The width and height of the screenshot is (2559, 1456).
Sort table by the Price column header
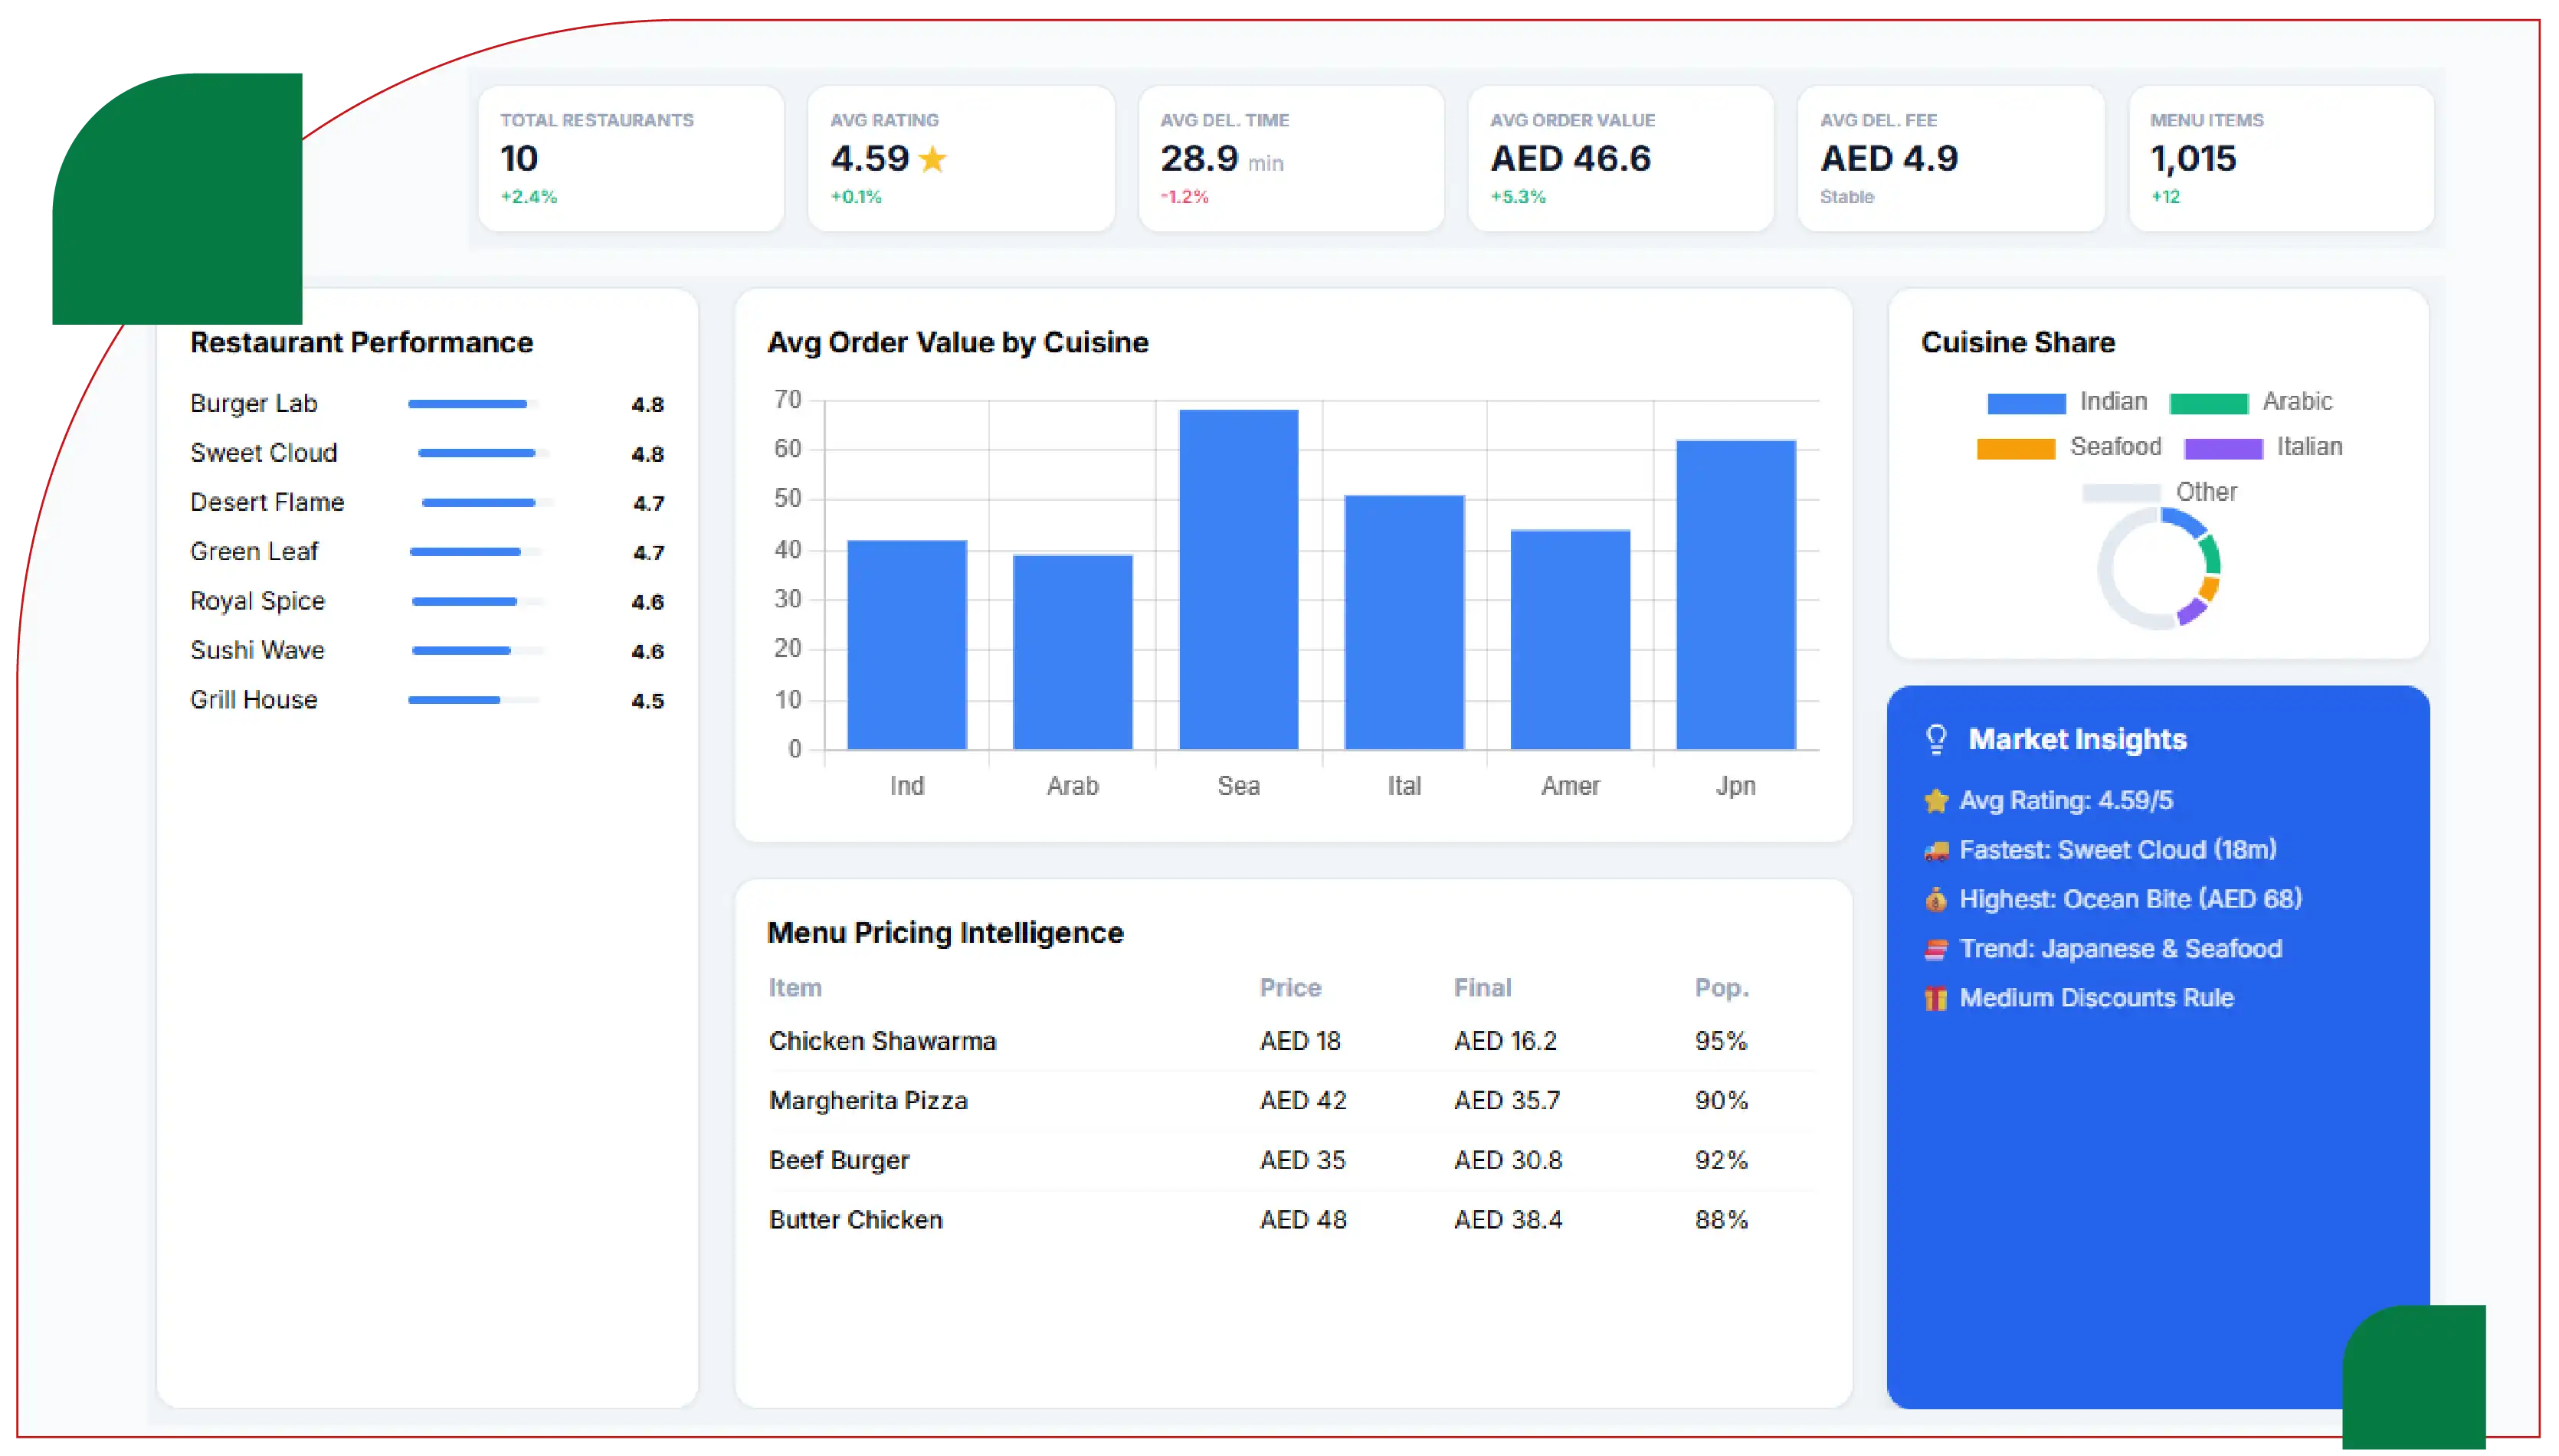1290,988
